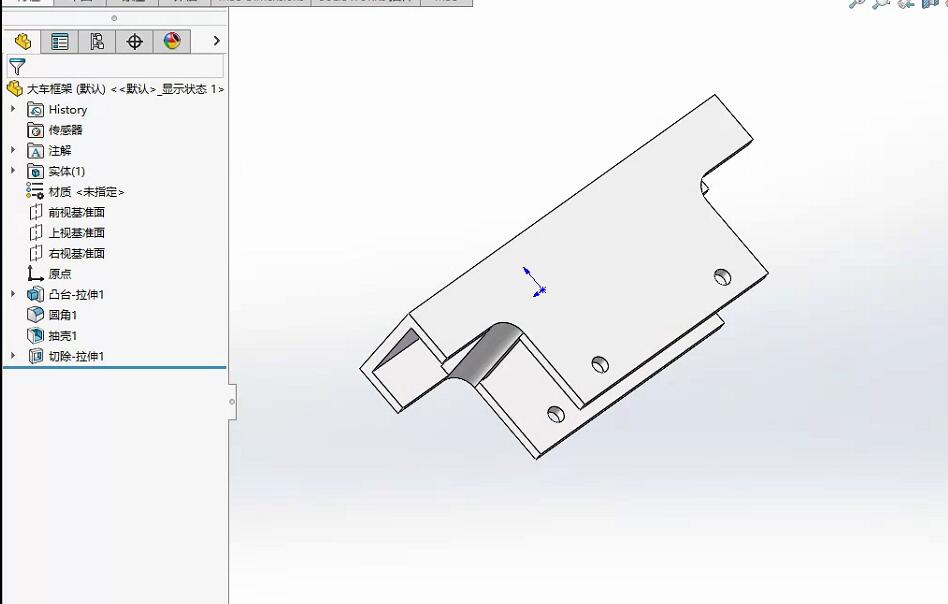Switch to the PropertyManager tab

tap(60, 42)
